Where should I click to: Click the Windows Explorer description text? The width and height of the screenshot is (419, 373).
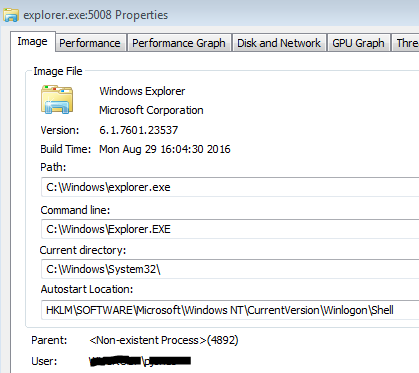pyautogui.click(x=142, y=91)
